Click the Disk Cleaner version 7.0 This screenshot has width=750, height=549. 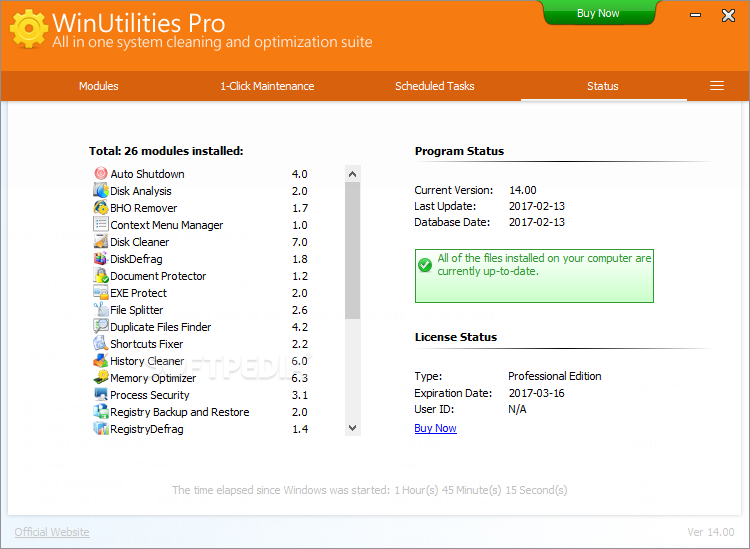click(299, 242)
